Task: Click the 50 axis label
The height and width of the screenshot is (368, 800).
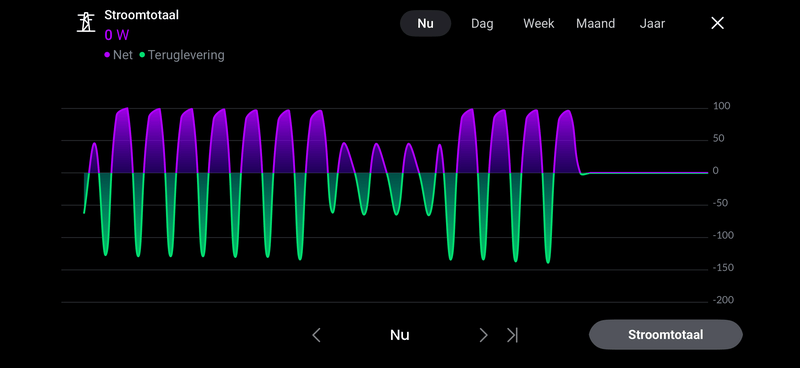Action: coord(719,139)
